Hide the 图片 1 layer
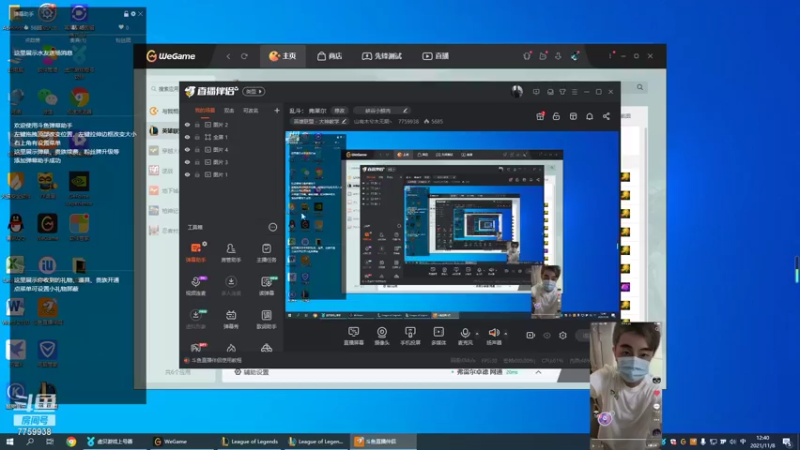Image resolution: width=800 pixels, height=450 pixels. point(187,174)
